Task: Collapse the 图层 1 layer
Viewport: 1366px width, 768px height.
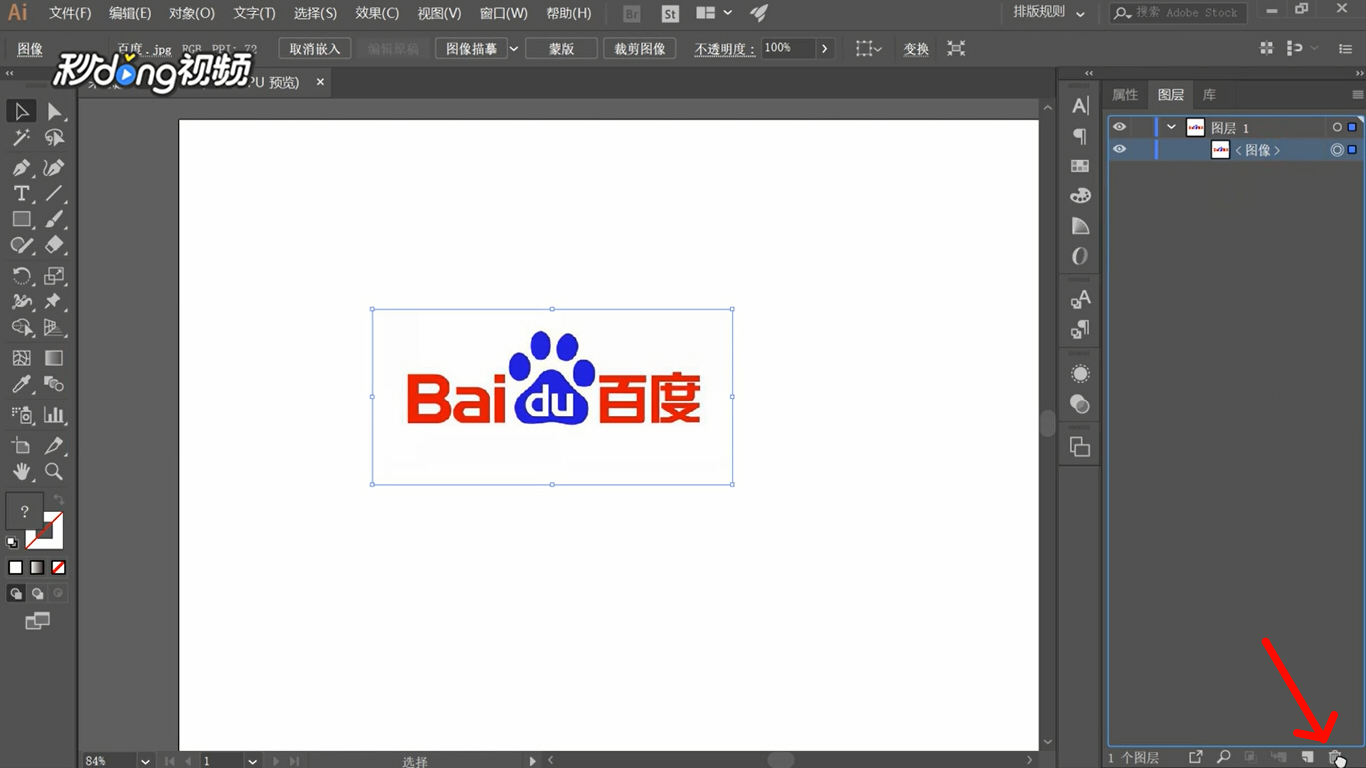Action: pyautogui.click(x=1170, y=127)
